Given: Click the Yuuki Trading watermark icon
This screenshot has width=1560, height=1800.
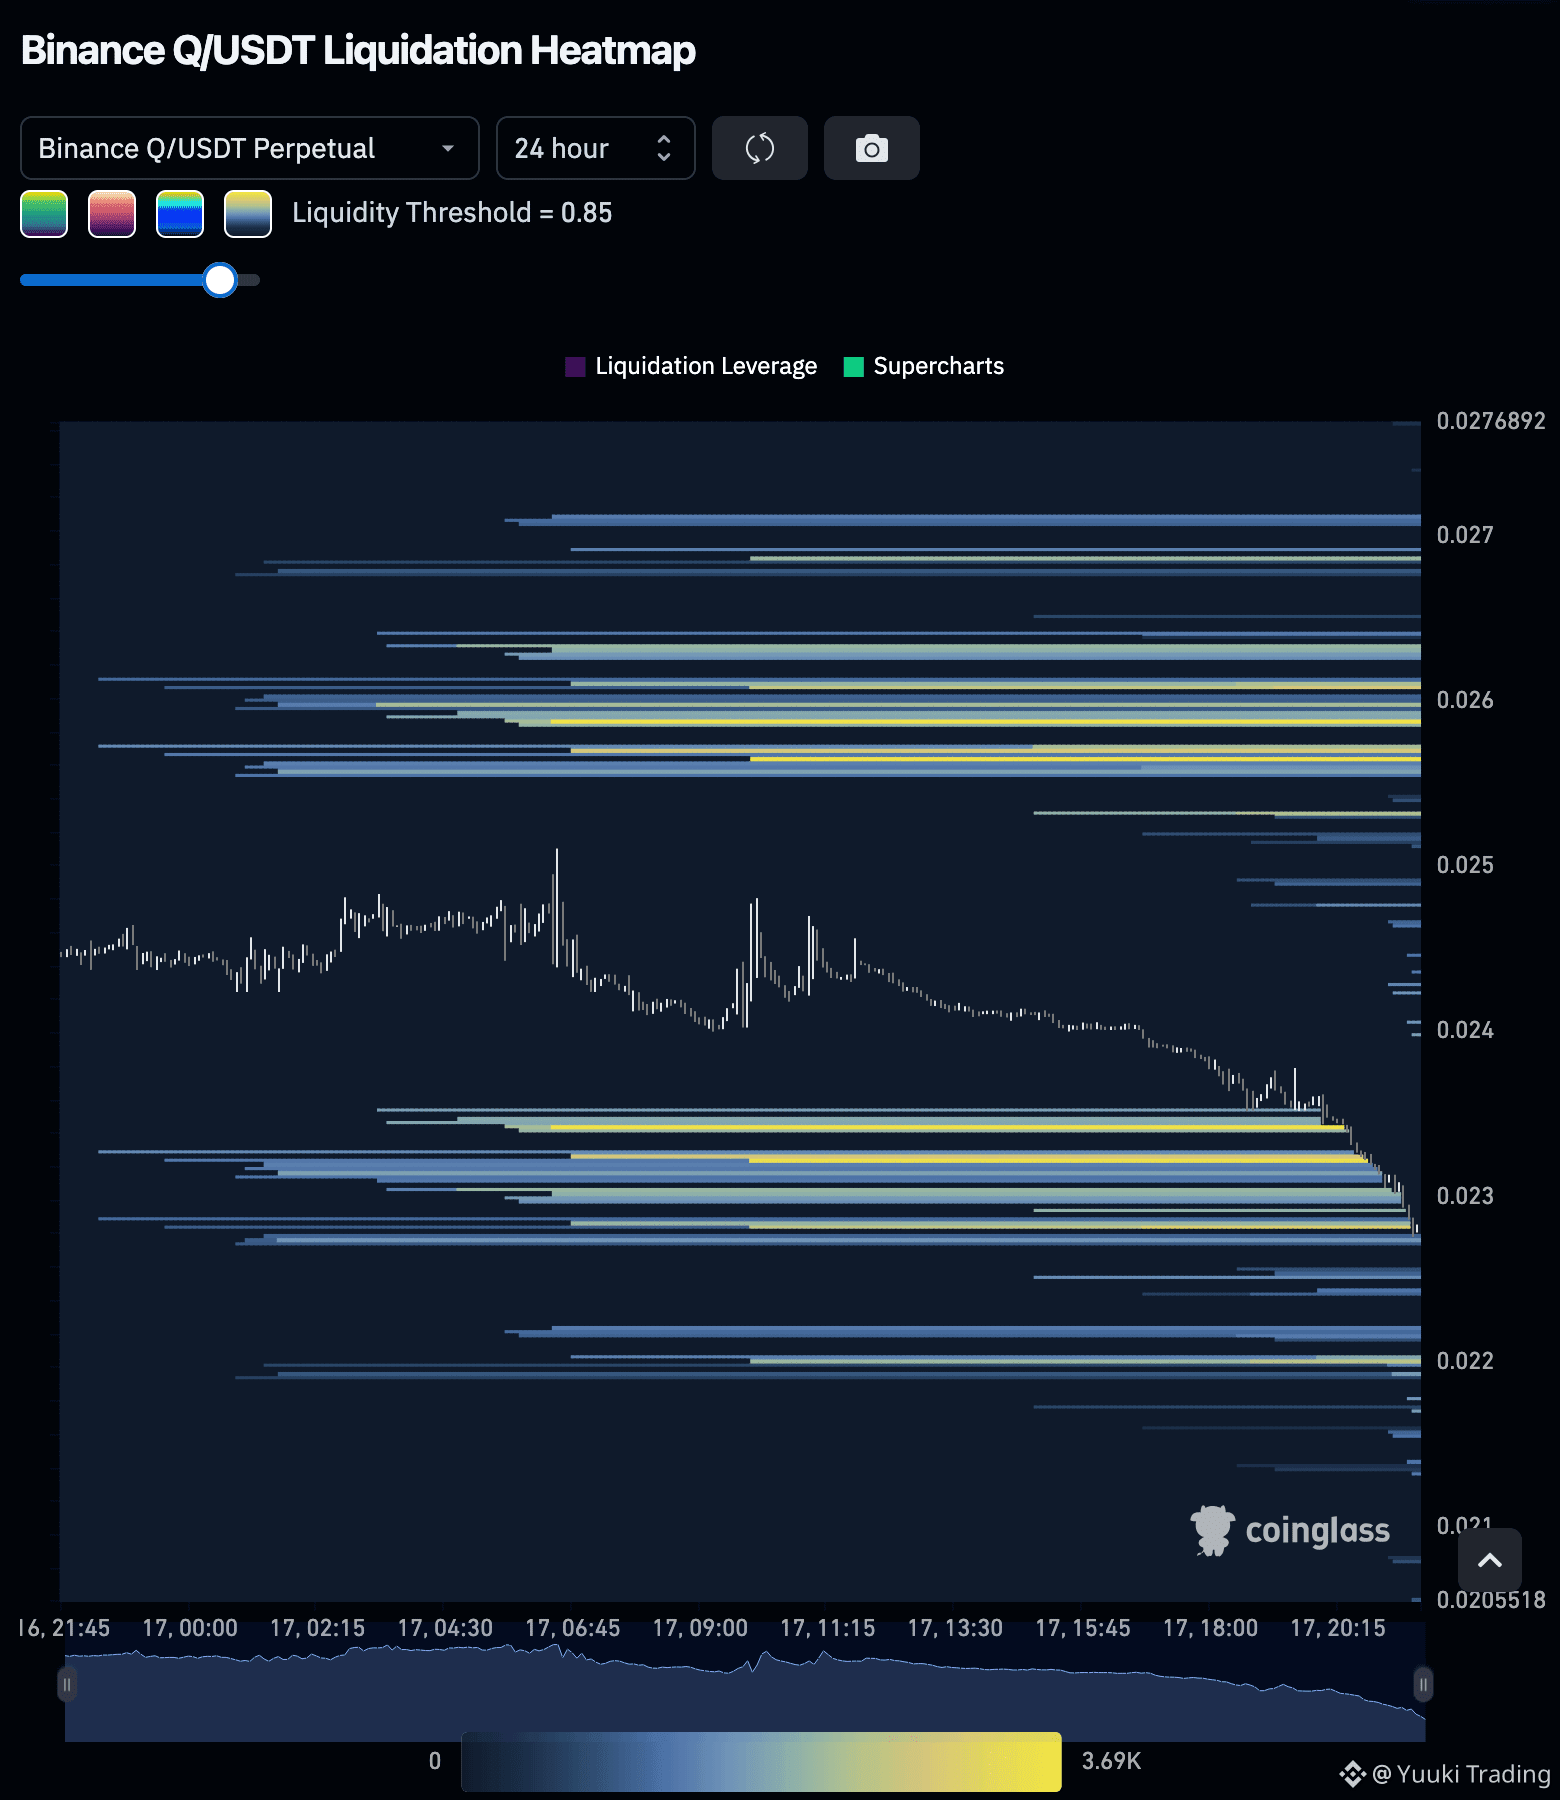Looking at the screenshot, I should [1352, 1774].
